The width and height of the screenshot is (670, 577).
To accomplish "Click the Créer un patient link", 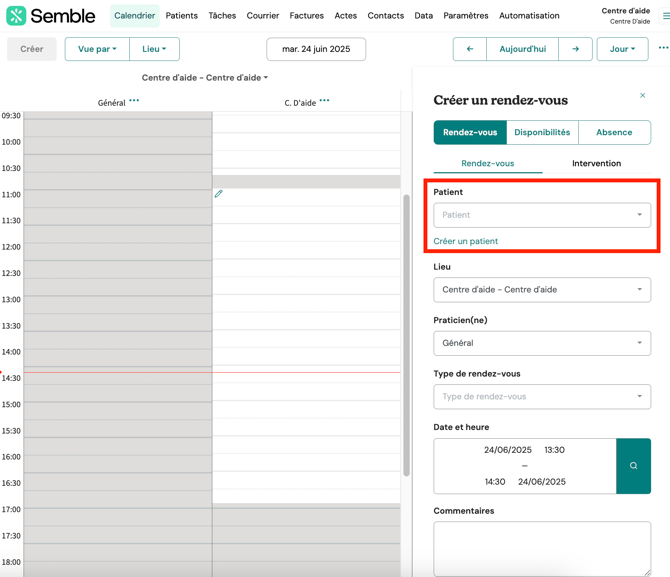I will (465, 241).
